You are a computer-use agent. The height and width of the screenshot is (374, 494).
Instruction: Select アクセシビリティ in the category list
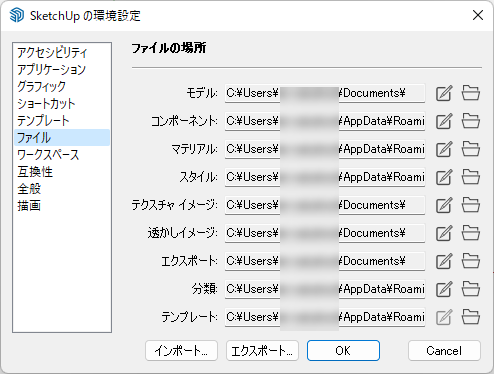(62, 53)
